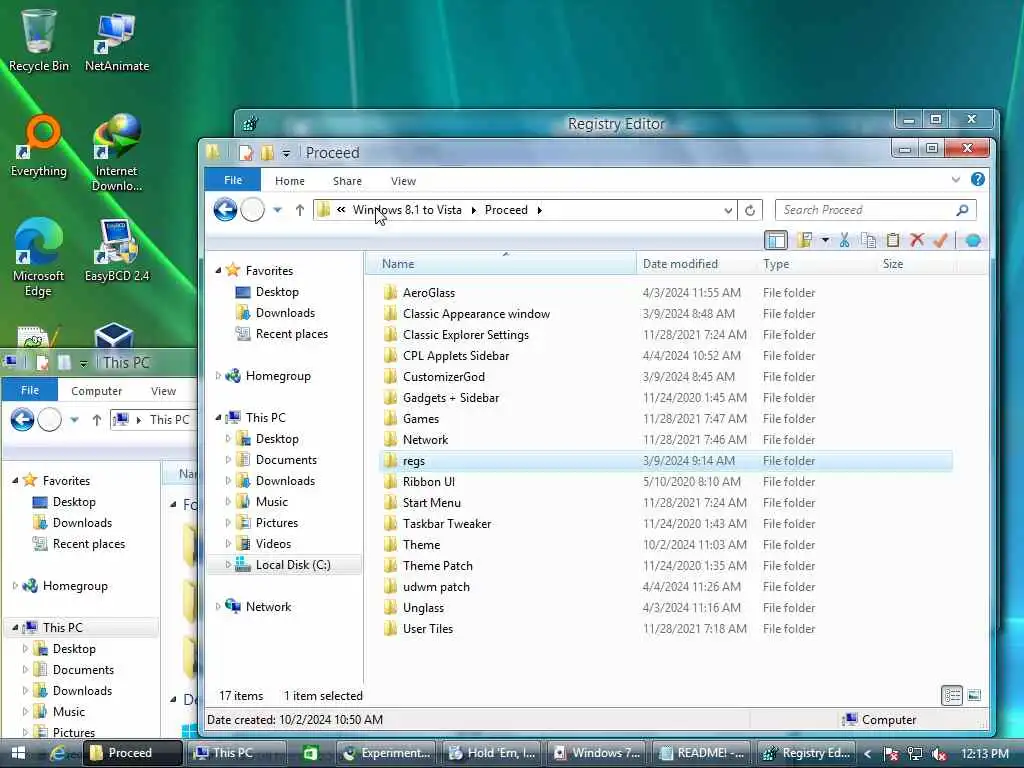Expand Network in Proceed navigation pane
Viewport: 1024px width, 768px height.
click(218, 607)
